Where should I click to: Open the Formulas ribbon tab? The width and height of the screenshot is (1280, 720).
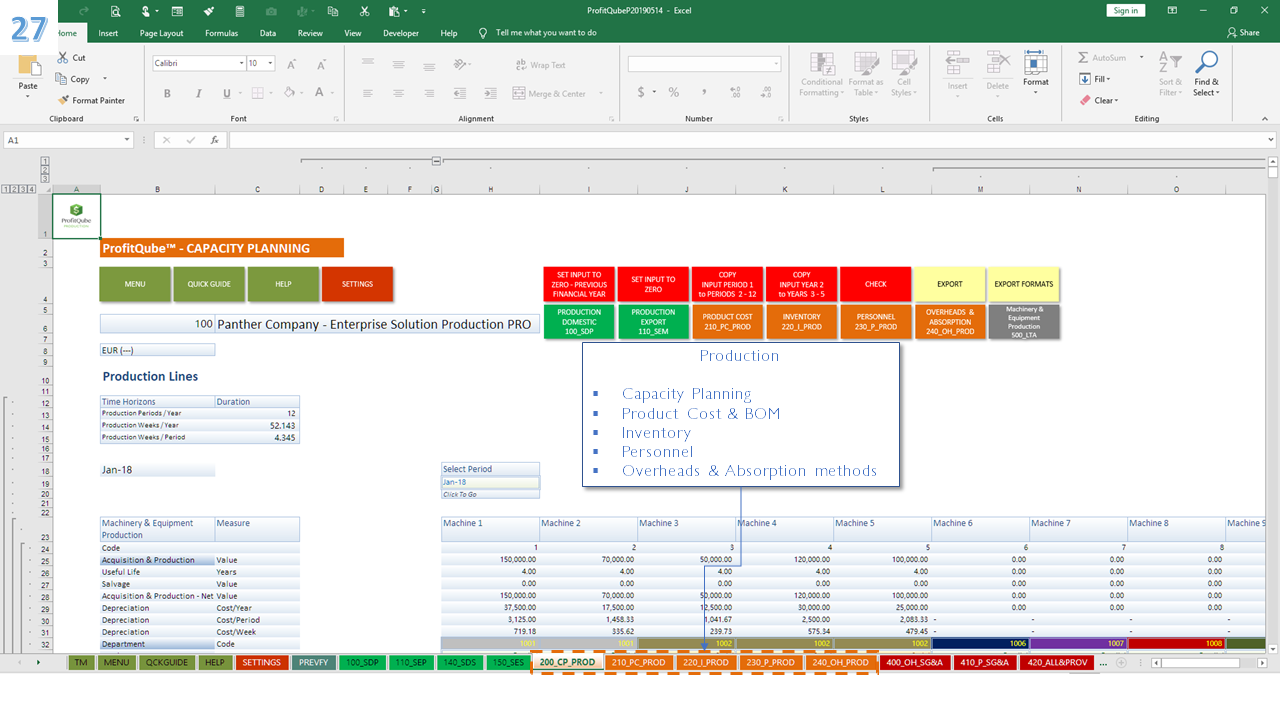[x=221, y=33]
